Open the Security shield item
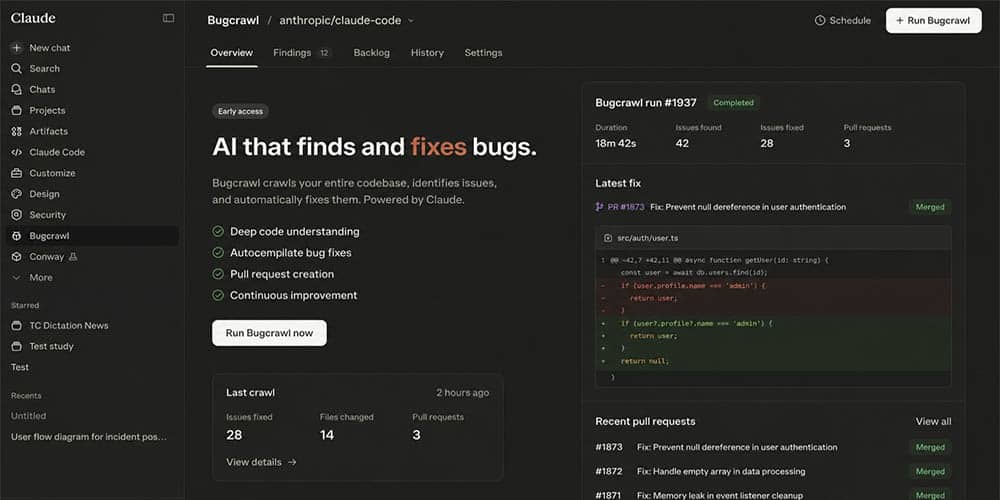Image resolution: width=1000 pixels, height=500 pixels. pos(16,215)
